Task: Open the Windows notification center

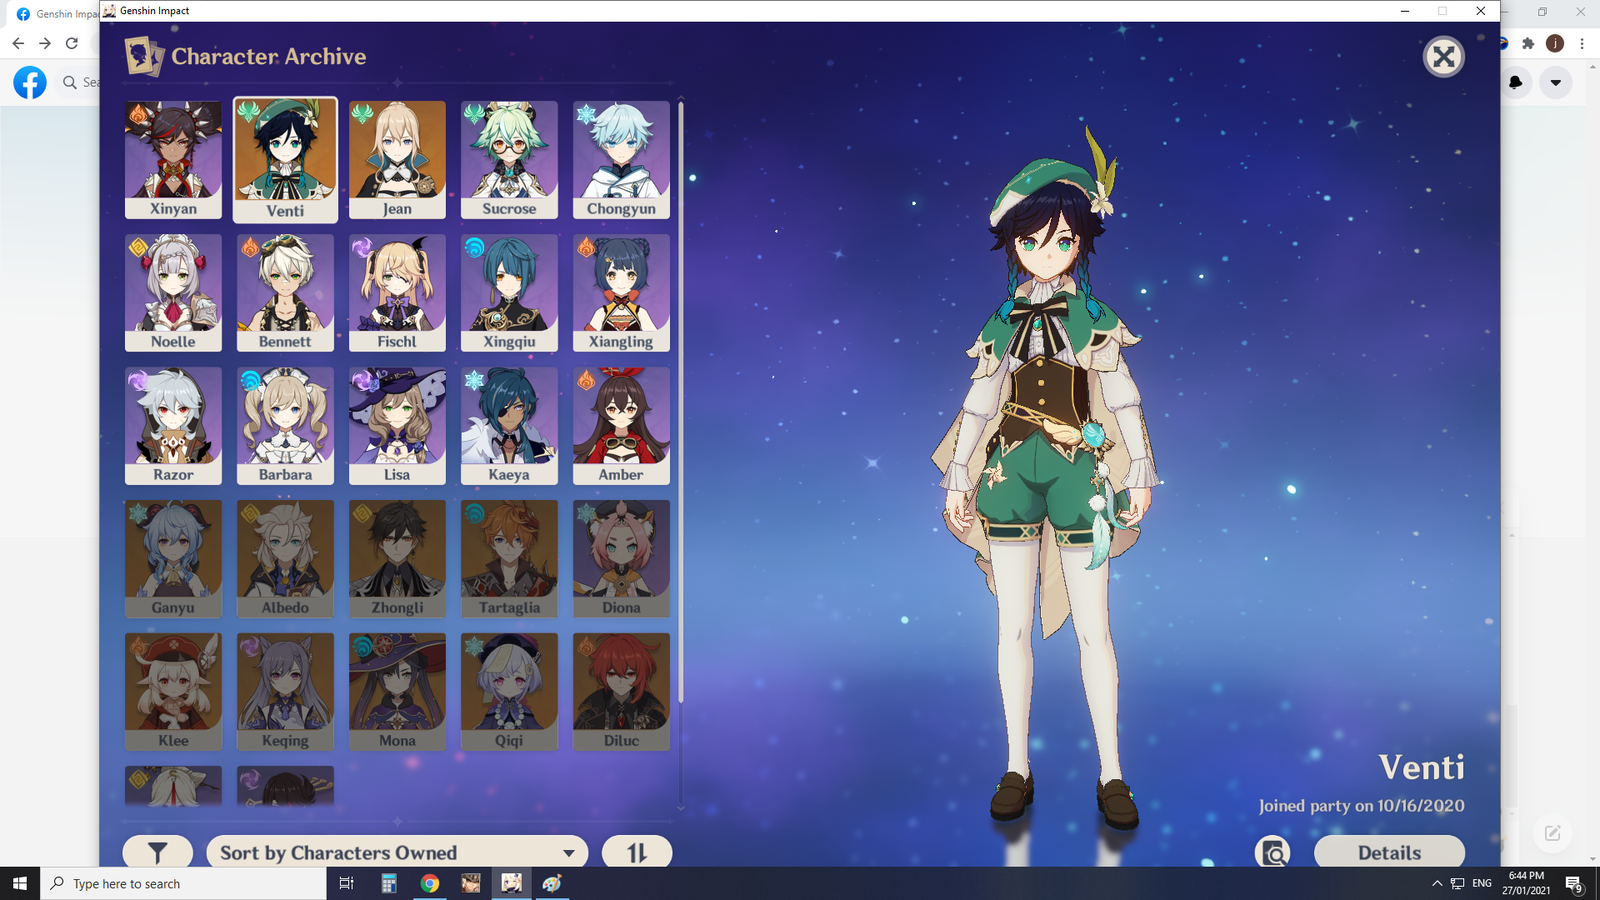Action: (x=1575, y=883)
